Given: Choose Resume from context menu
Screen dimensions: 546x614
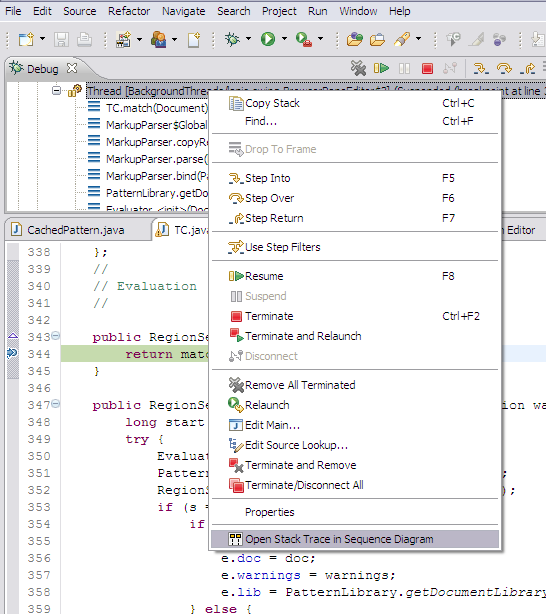Looking at the screenshot, I should 355,276.
